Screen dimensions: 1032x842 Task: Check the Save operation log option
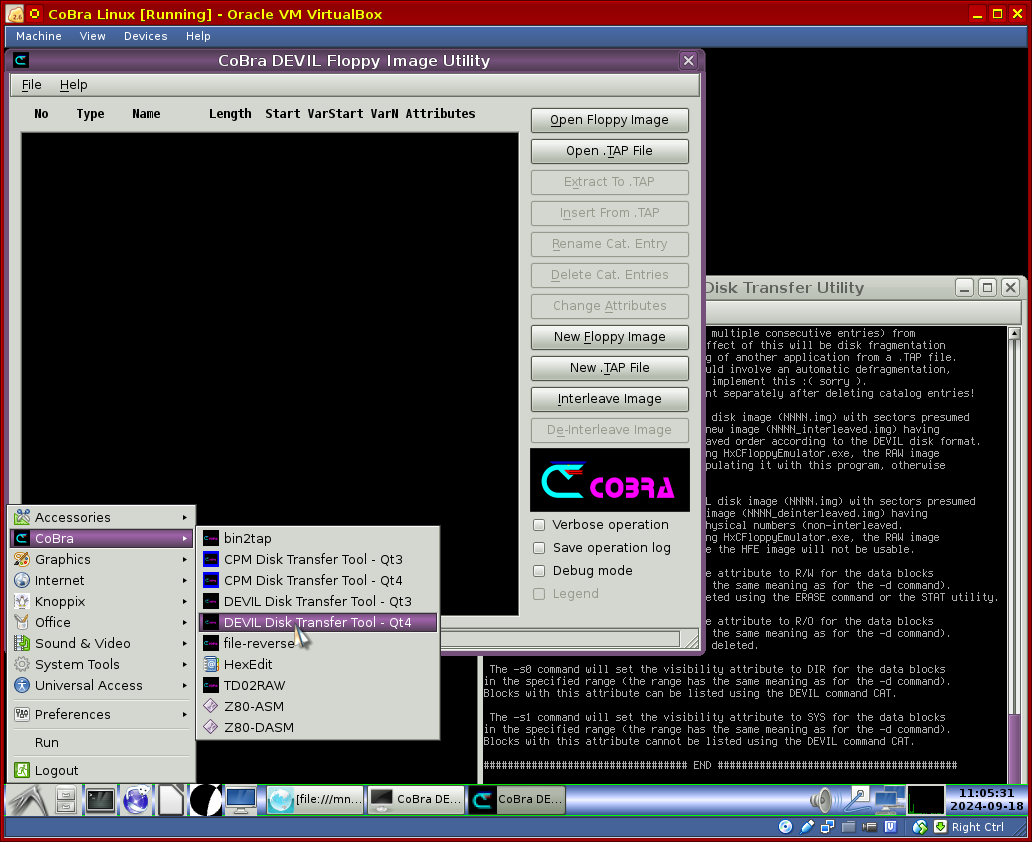[540, 548]
